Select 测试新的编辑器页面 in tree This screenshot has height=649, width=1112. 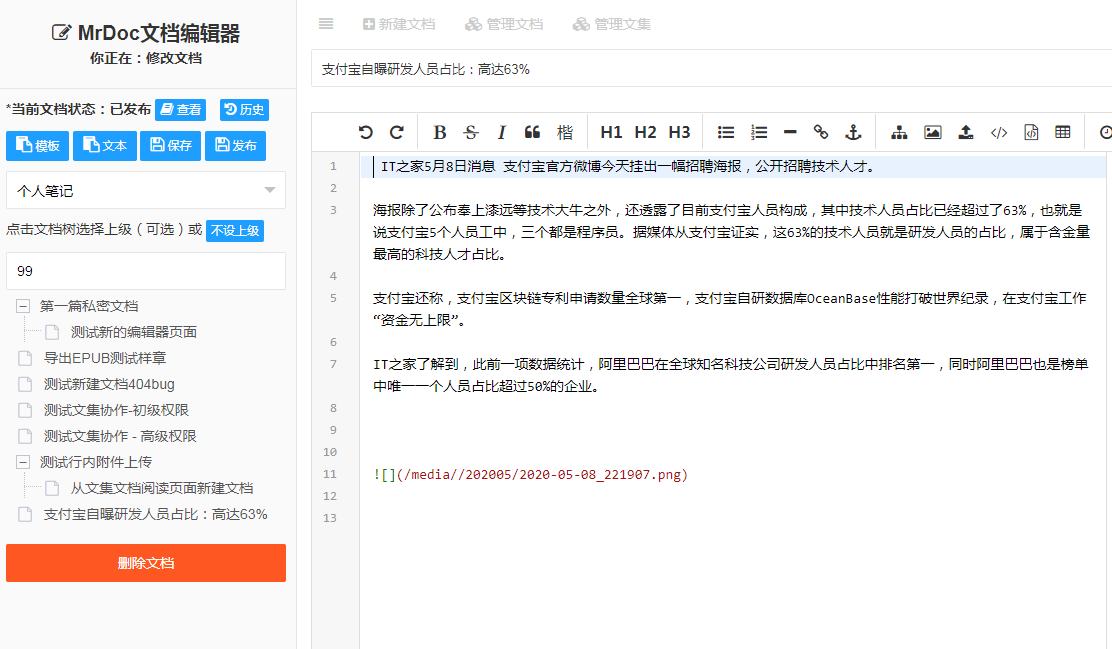click(133, 332)
